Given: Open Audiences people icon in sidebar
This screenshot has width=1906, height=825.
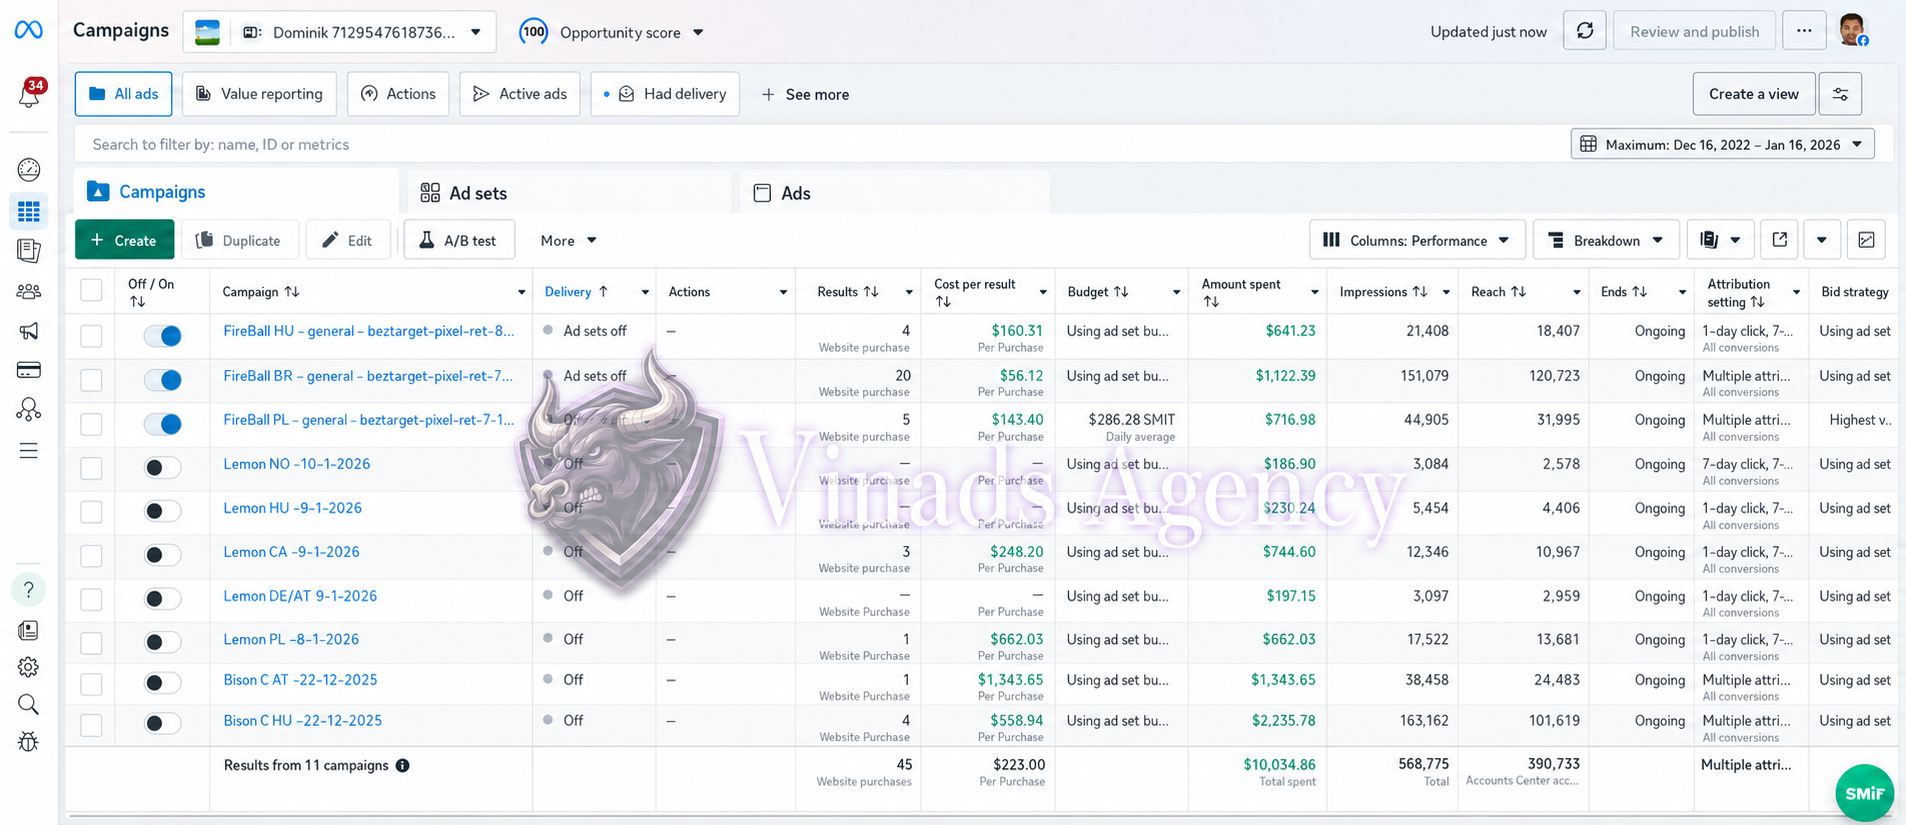Looking at the screenshot, I should click(29, 292).
